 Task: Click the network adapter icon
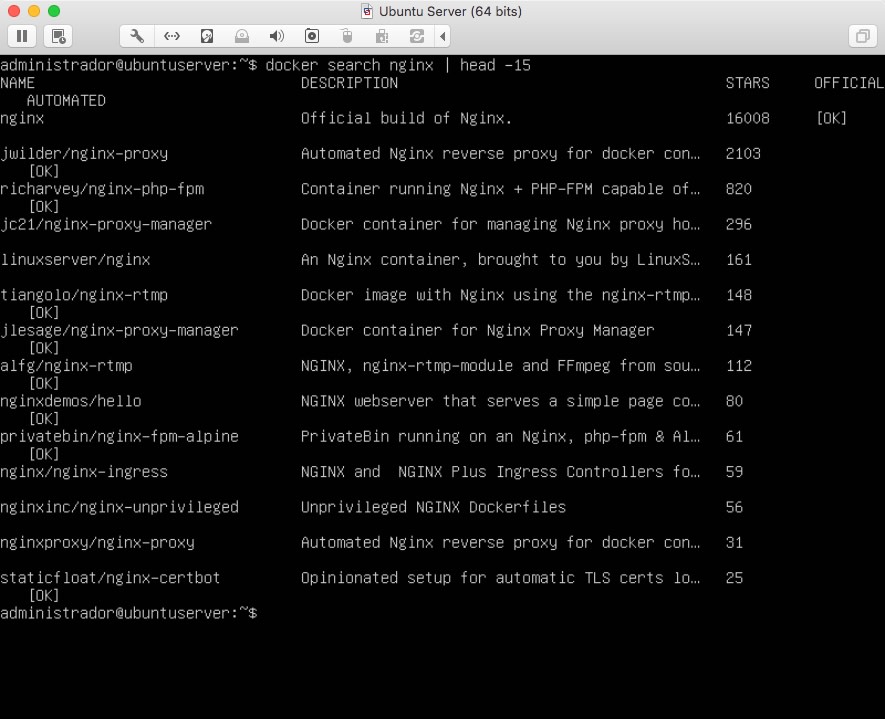172,37
